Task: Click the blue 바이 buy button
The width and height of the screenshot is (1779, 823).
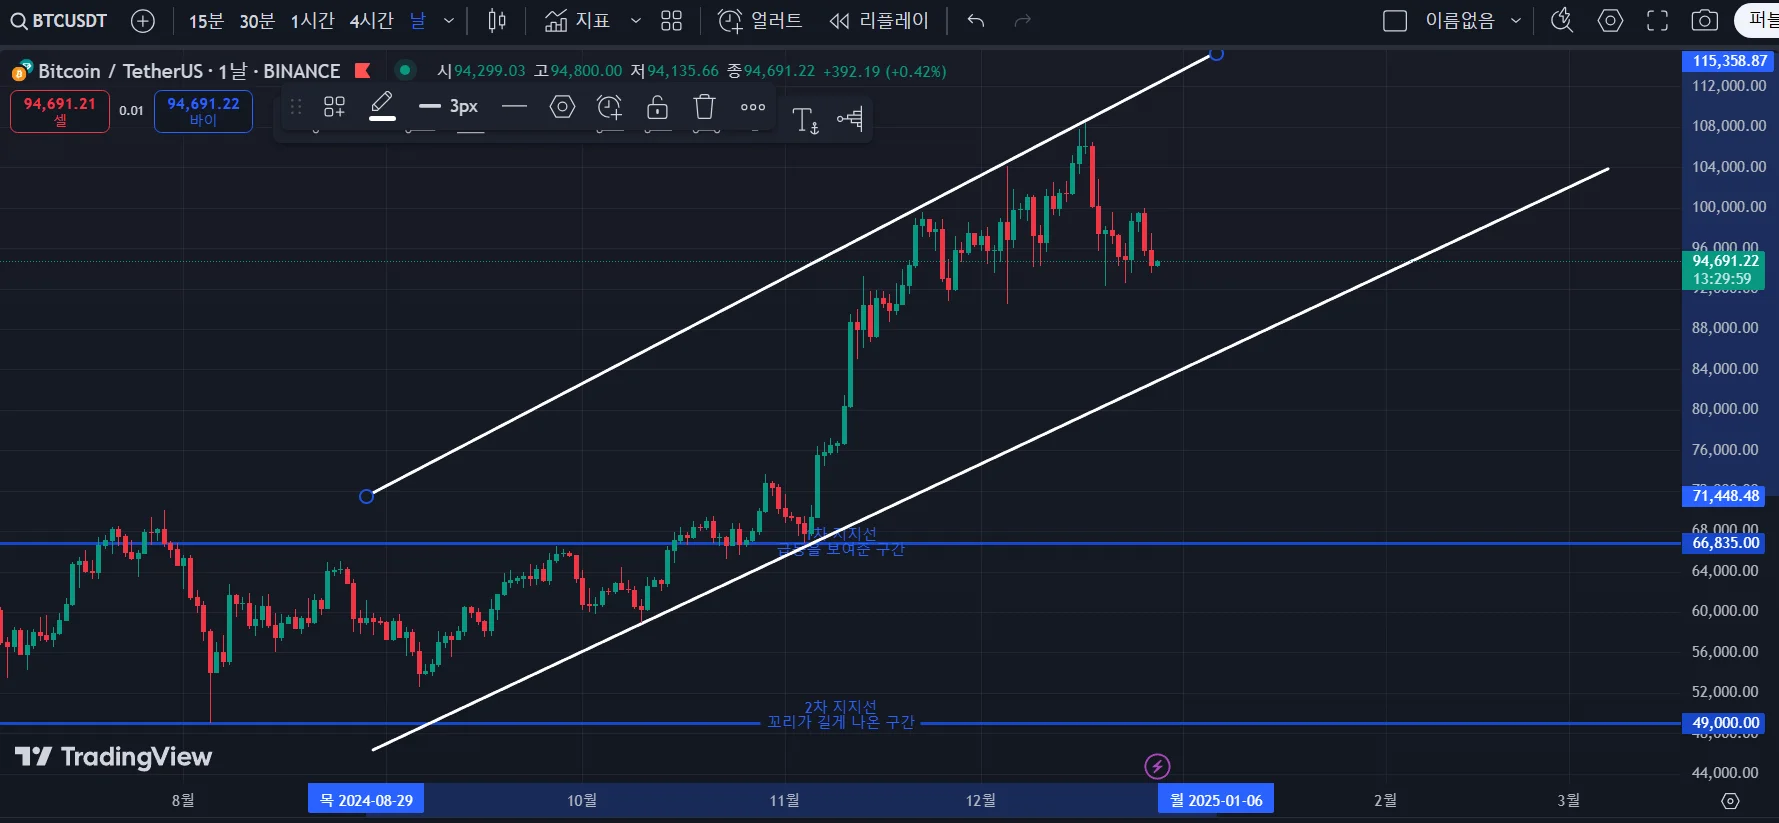Action: coord(203,111)
